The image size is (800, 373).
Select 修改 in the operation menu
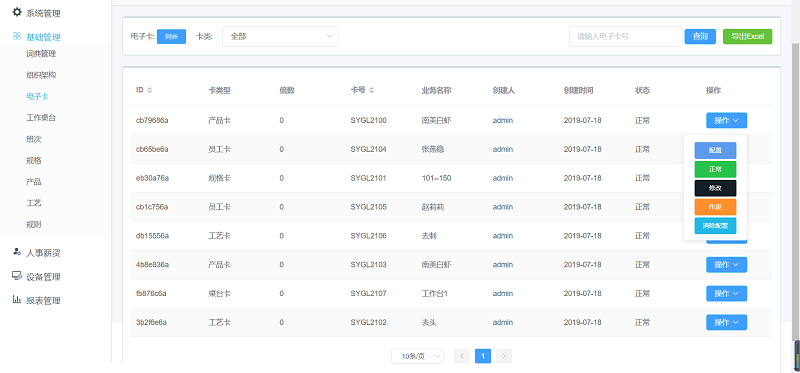[x=715, y=188]
